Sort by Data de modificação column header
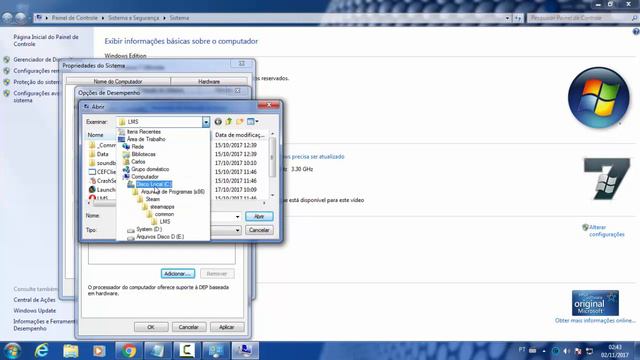This screenshot has width=640, height=360. pos(240,135)
